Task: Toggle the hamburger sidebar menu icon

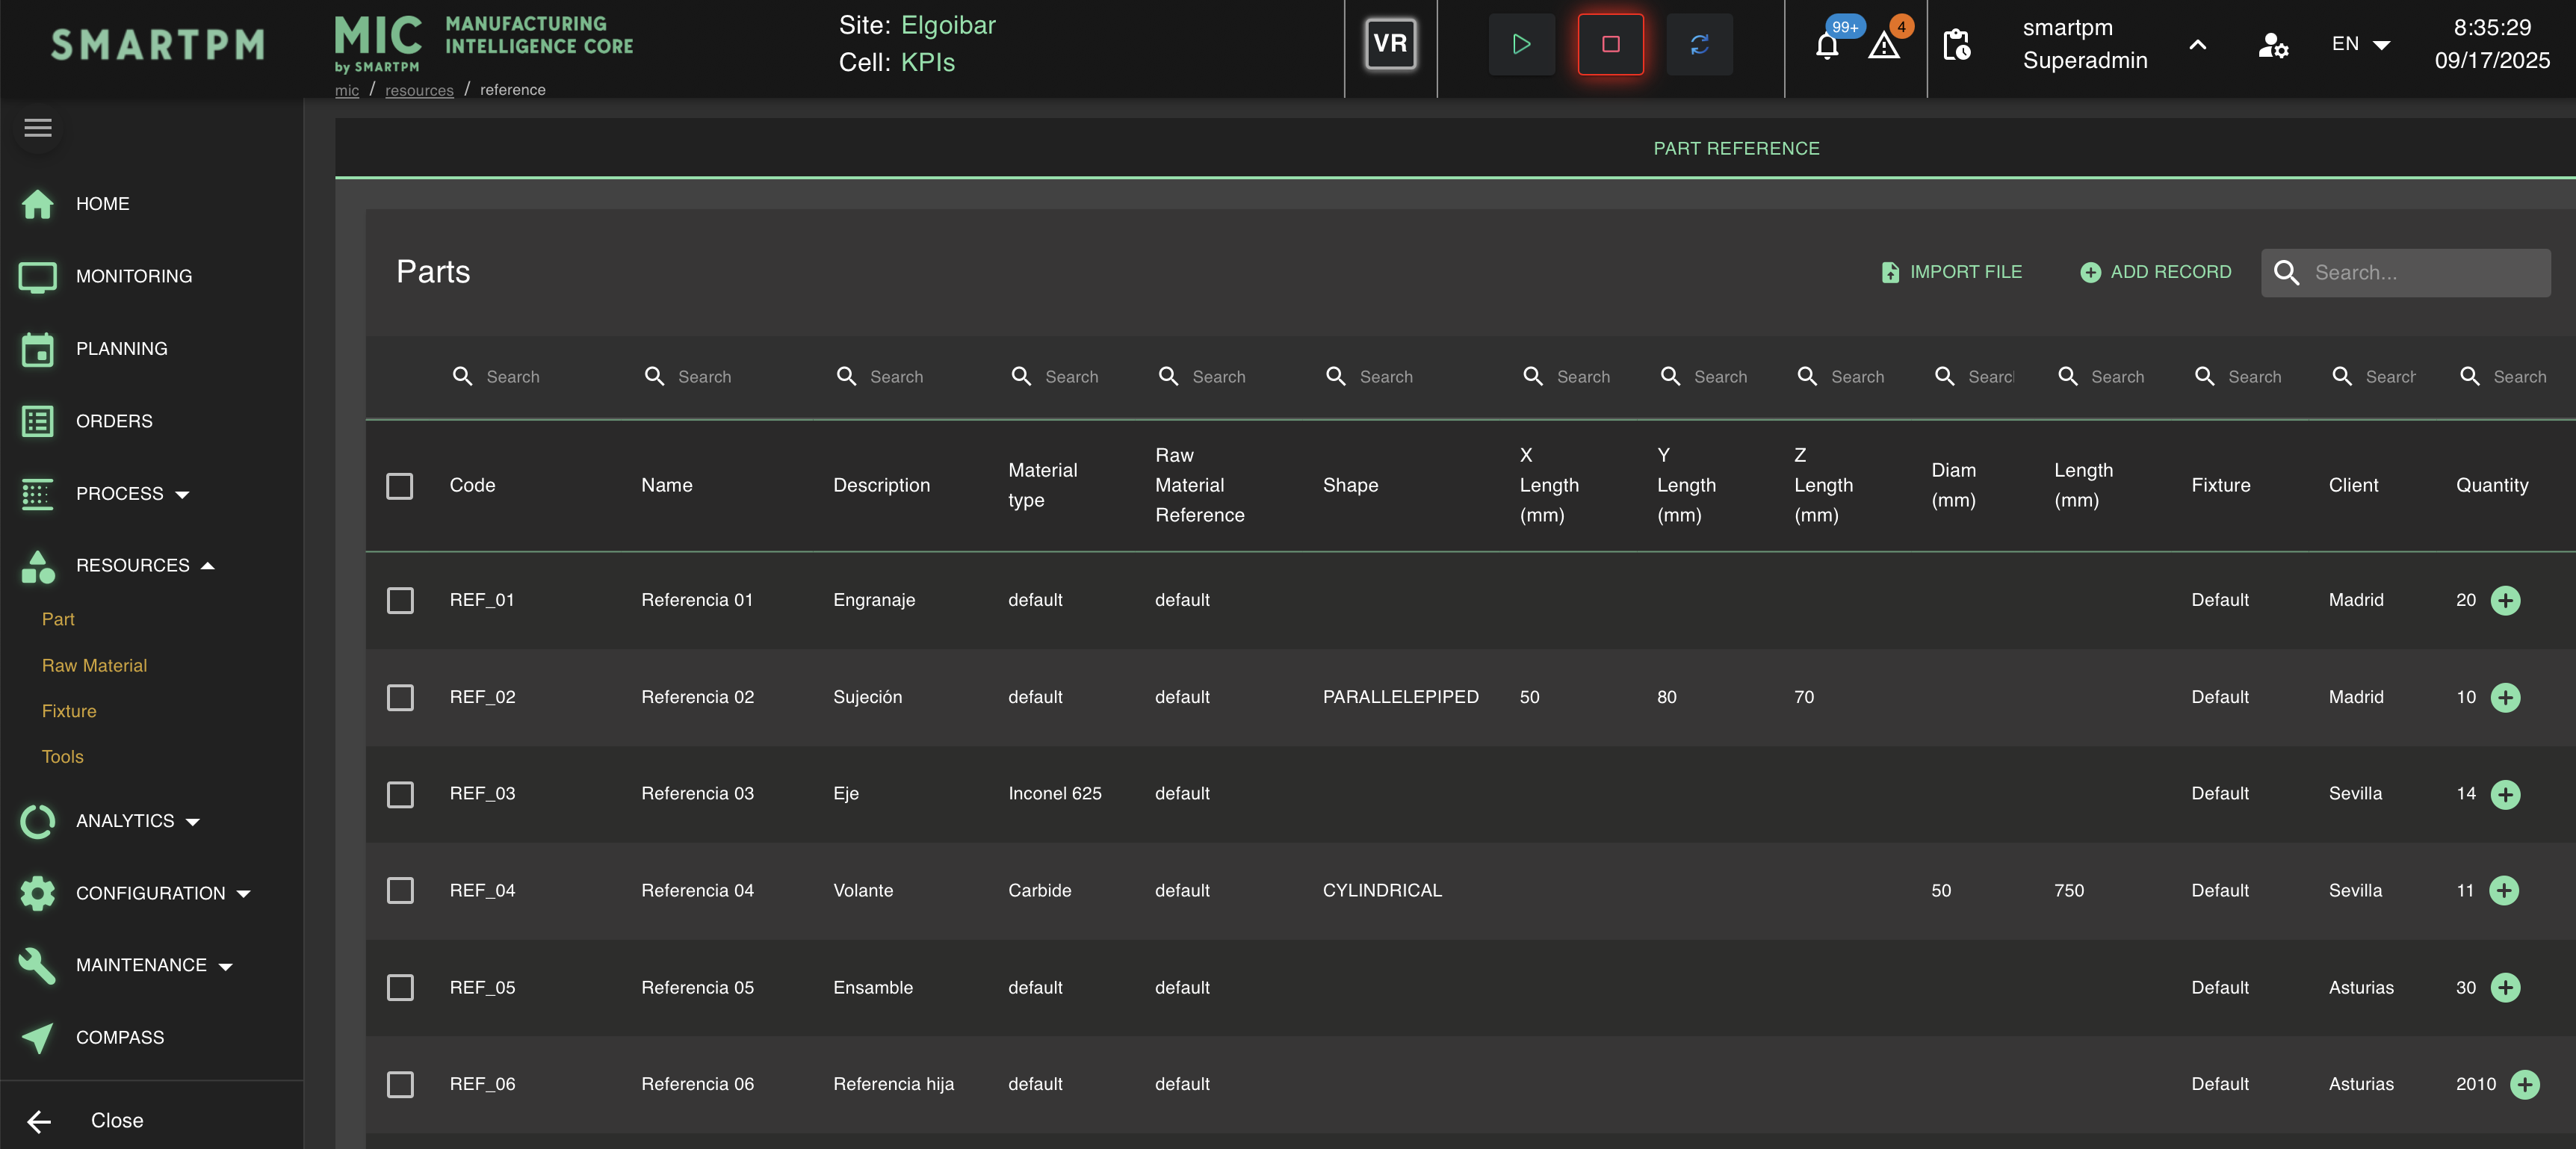Action: tap(38, 128)
